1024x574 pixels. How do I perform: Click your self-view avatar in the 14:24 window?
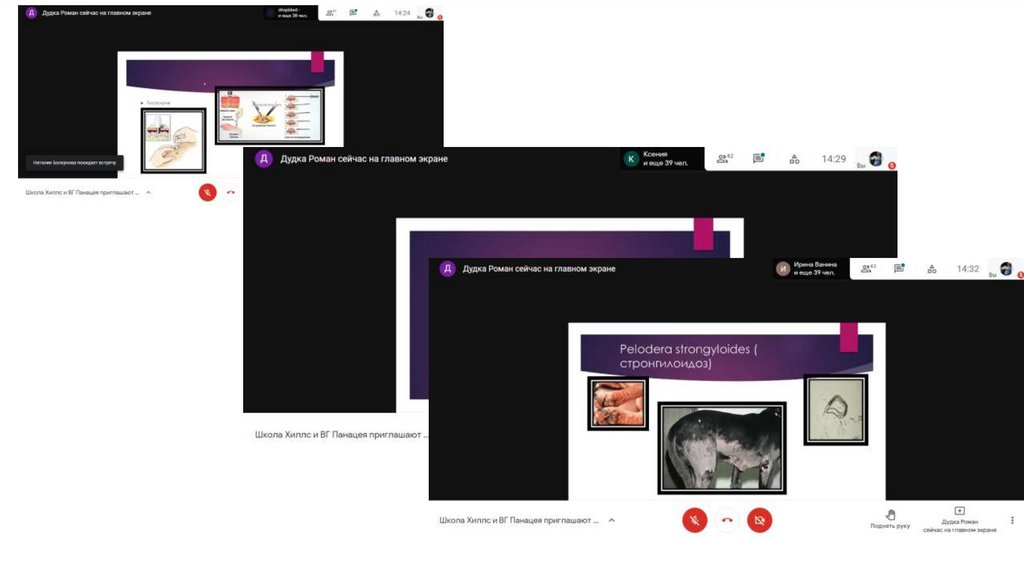[x=430, y=12]
